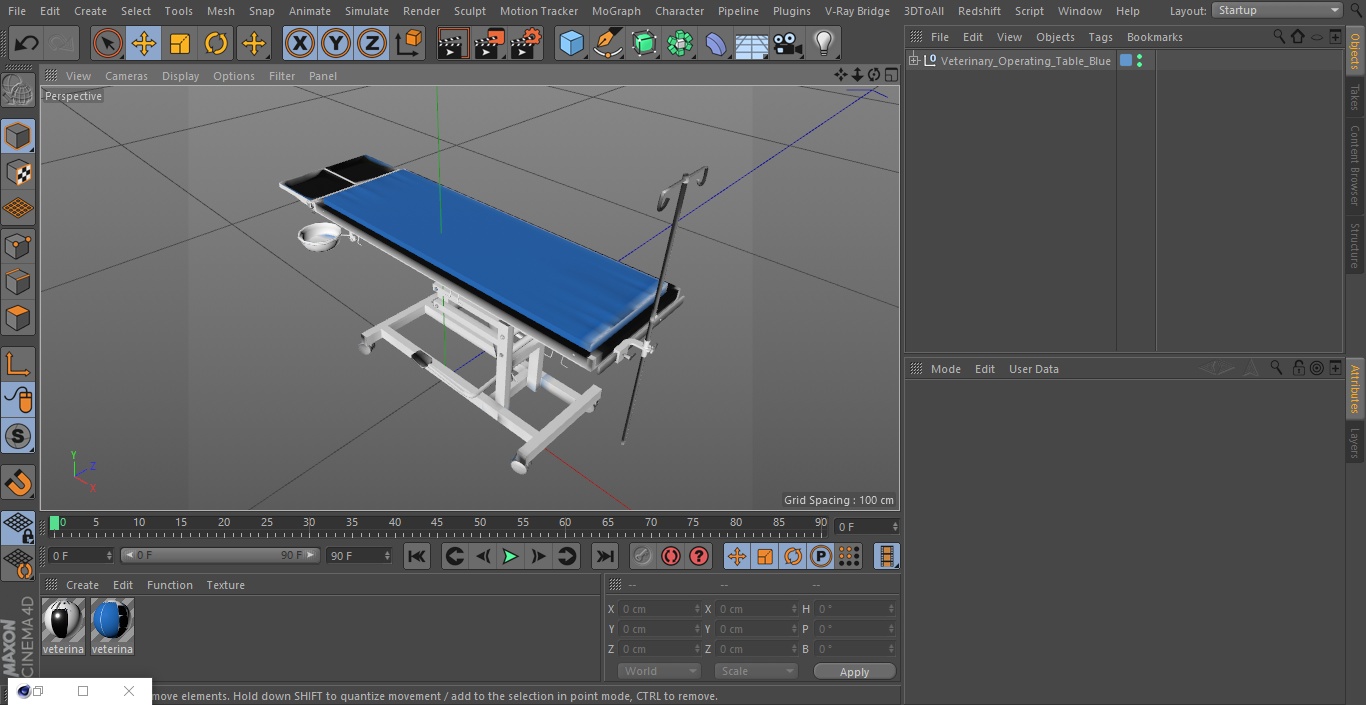Add a camera object
Viewport: 1366px width, 705px height.
pos(788,43)
